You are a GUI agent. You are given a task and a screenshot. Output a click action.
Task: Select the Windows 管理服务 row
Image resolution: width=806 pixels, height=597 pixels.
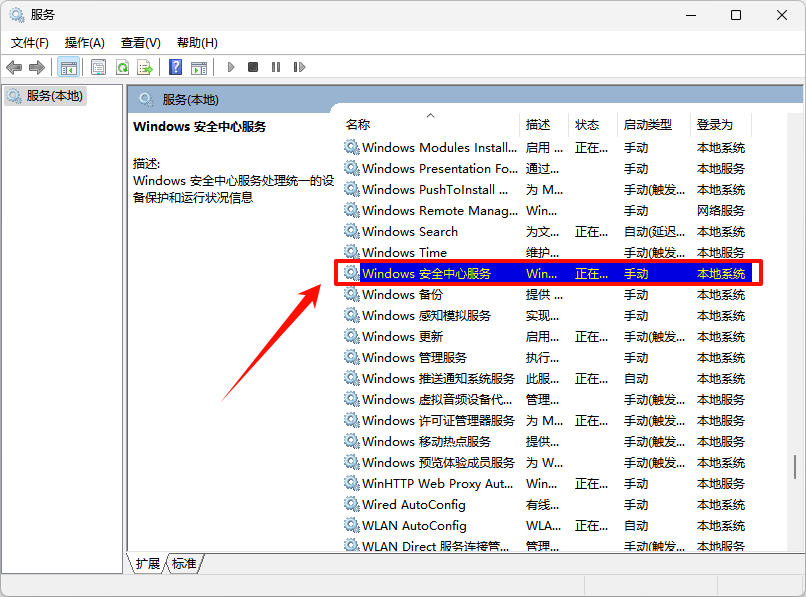[547, 358]
